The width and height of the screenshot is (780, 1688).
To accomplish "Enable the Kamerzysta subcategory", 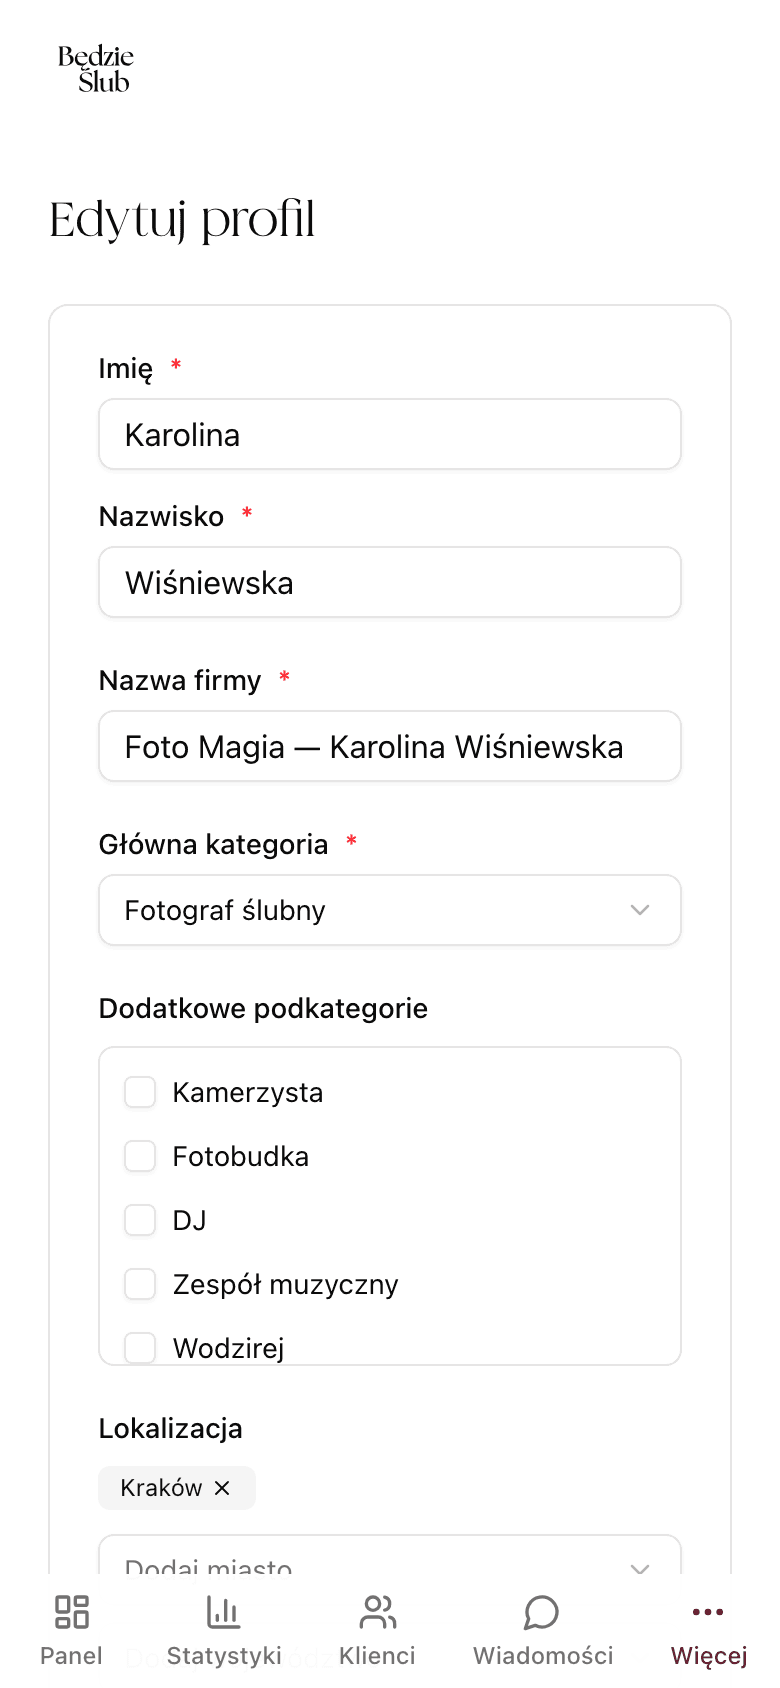I will pyautogui.click(x=140, y=1092).
